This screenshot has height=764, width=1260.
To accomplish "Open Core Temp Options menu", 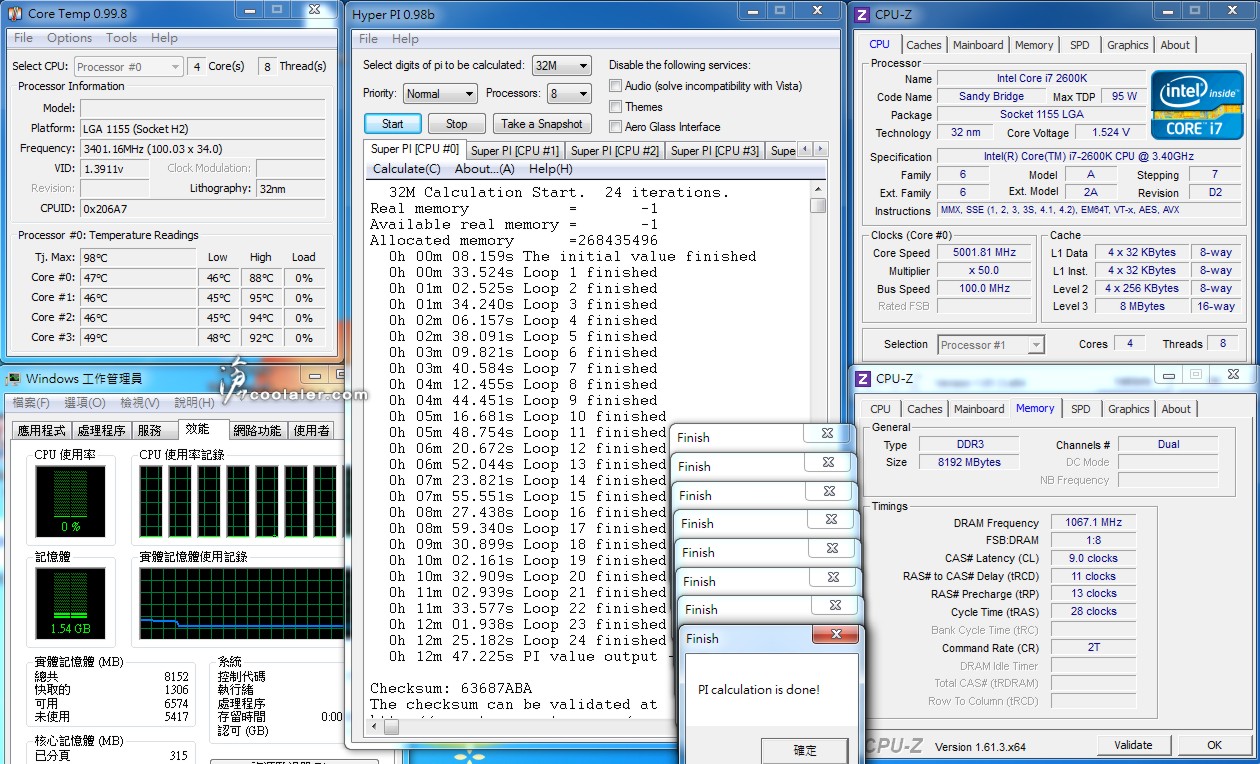I will (x=69, y=38).
